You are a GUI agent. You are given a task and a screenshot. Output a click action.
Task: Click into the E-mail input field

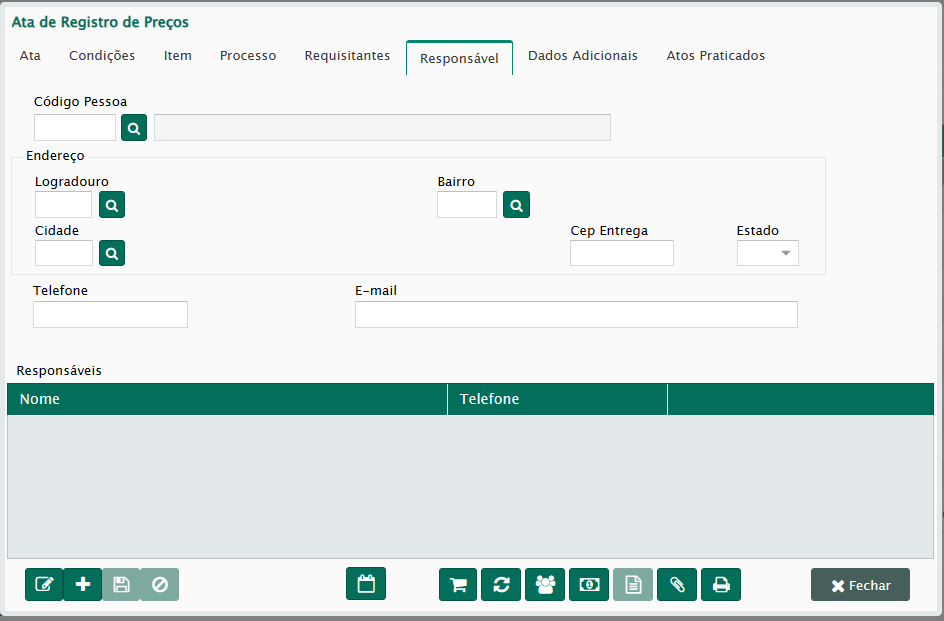pyautogui.click(x=576, y=315)
